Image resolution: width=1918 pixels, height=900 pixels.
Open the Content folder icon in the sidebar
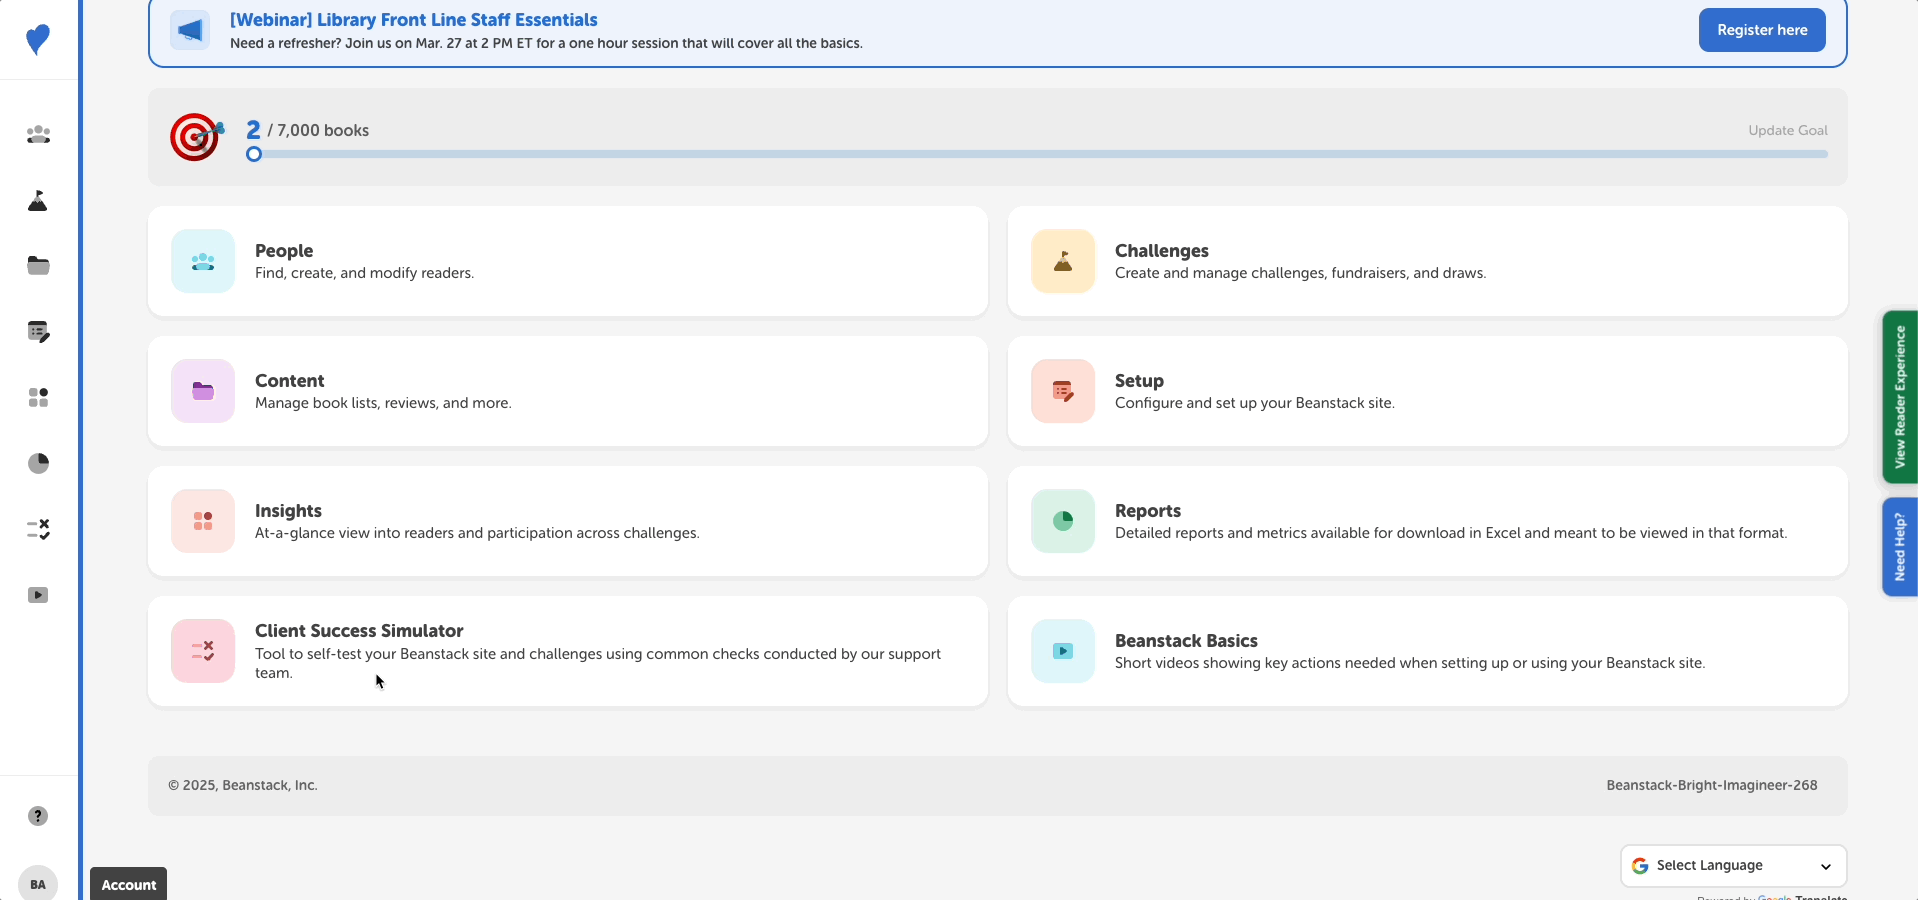[x=38, y=265]
